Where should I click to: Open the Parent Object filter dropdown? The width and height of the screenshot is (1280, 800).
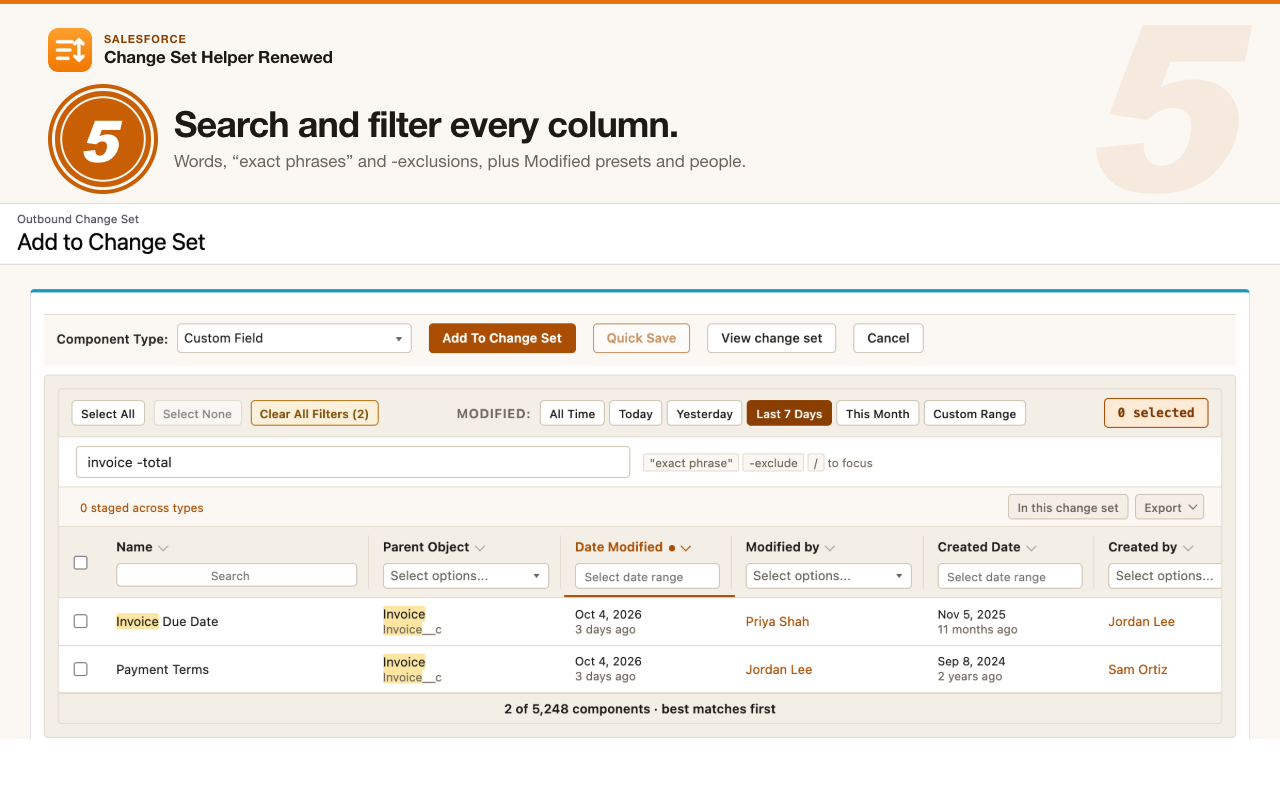point(466,576)
